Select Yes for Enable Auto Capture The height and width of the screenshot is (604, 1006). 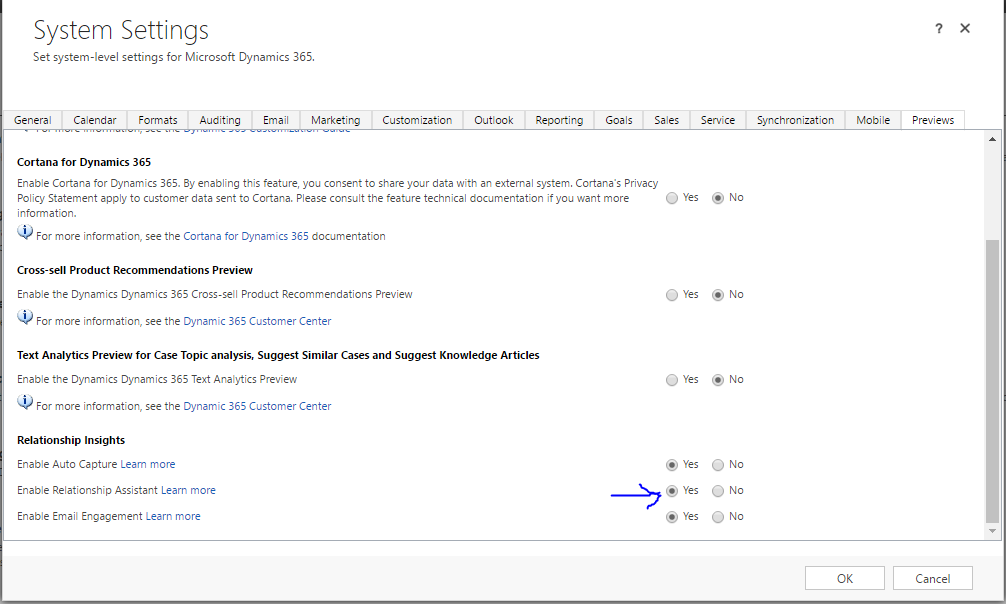coord(672,465)
